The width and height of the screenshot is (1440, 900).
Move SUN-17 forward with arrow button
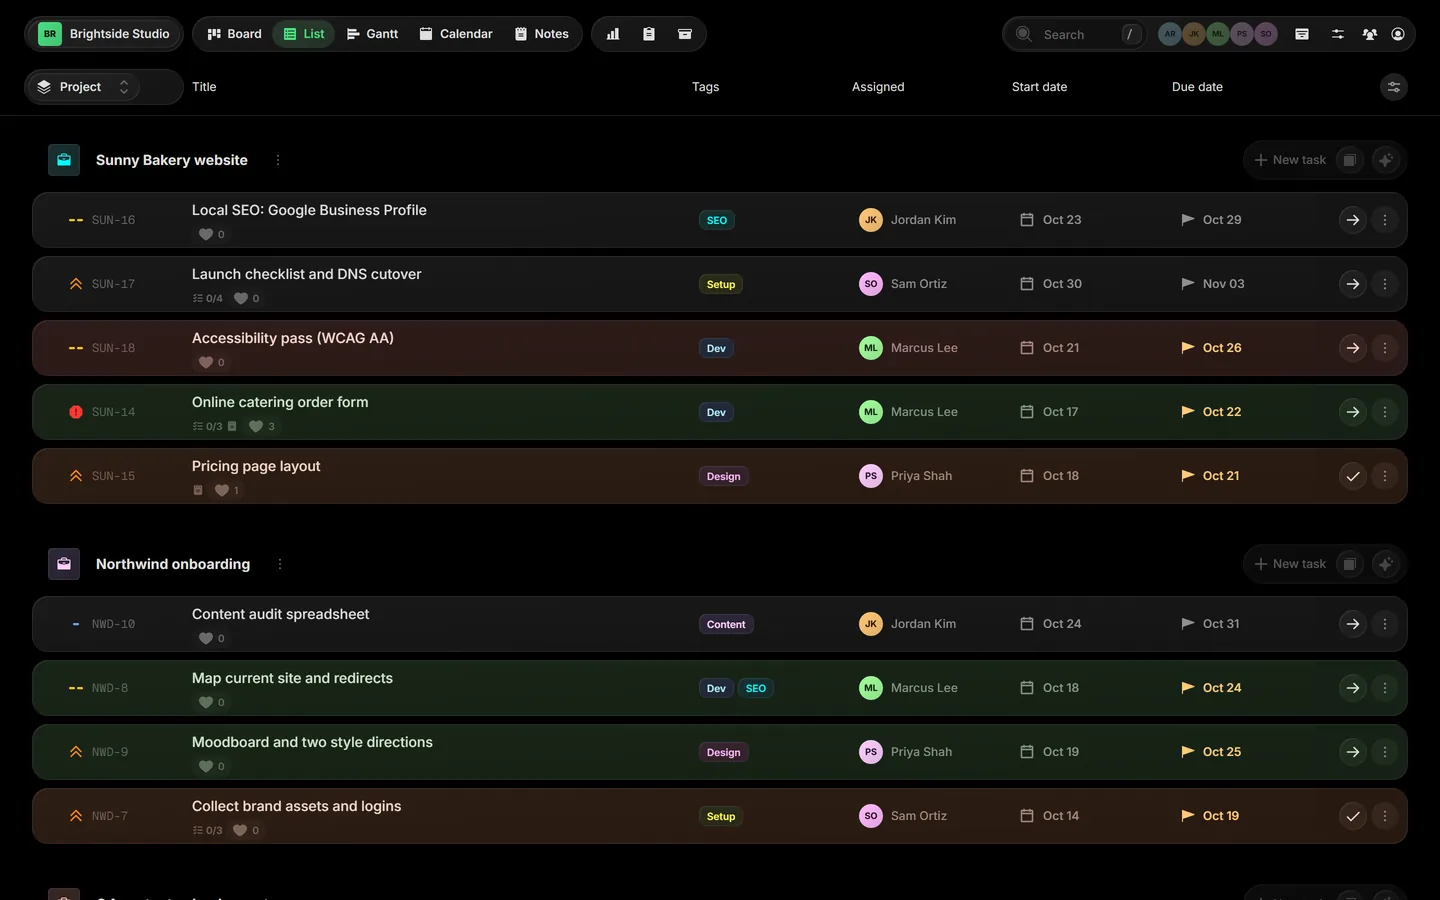point(1353,284)
